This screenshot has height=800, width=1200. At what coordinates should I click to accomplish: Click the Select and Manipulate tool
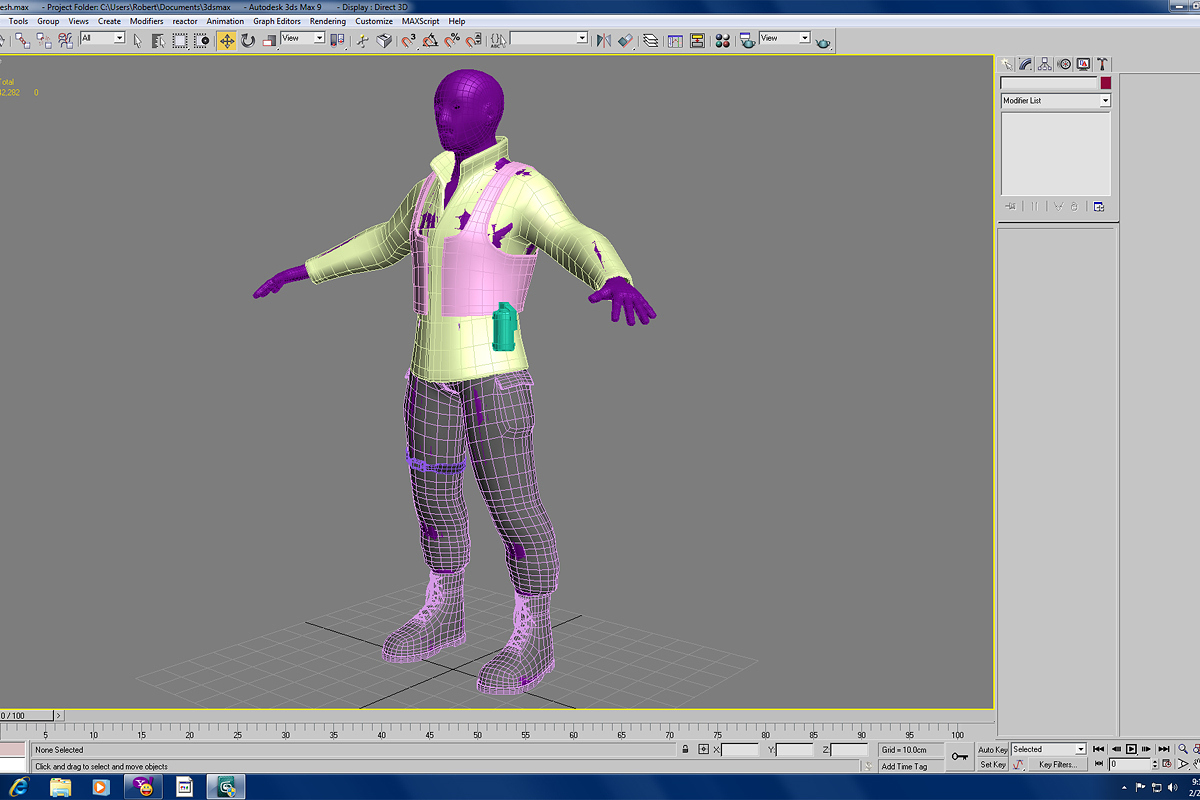coord(362,40)
